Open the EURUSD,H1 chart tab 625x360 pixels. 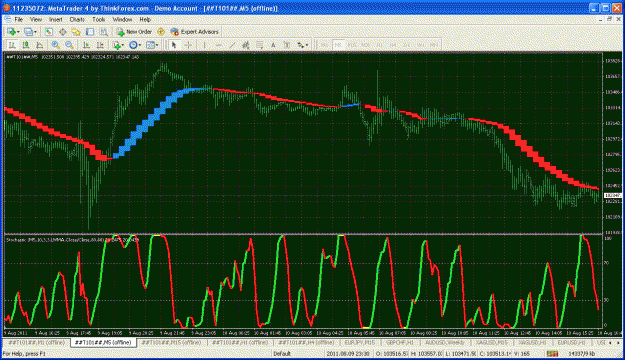pos(571,342)
